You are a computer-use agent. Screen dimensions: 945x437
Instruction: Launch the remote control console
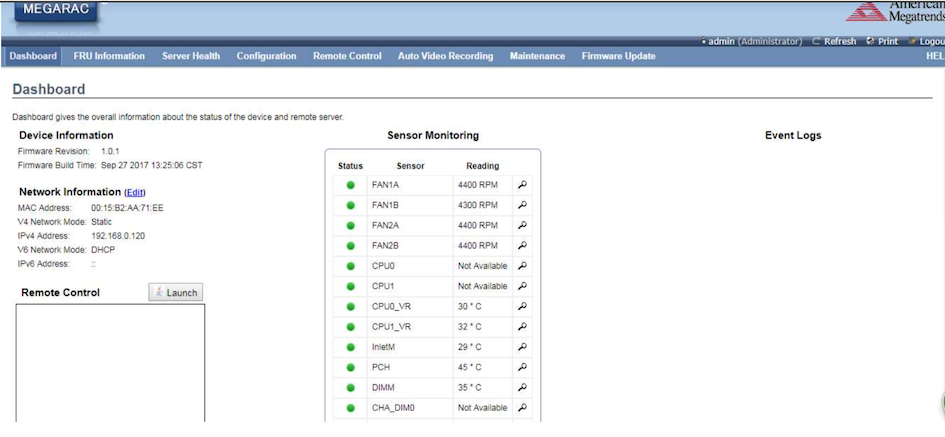point(176,292)
